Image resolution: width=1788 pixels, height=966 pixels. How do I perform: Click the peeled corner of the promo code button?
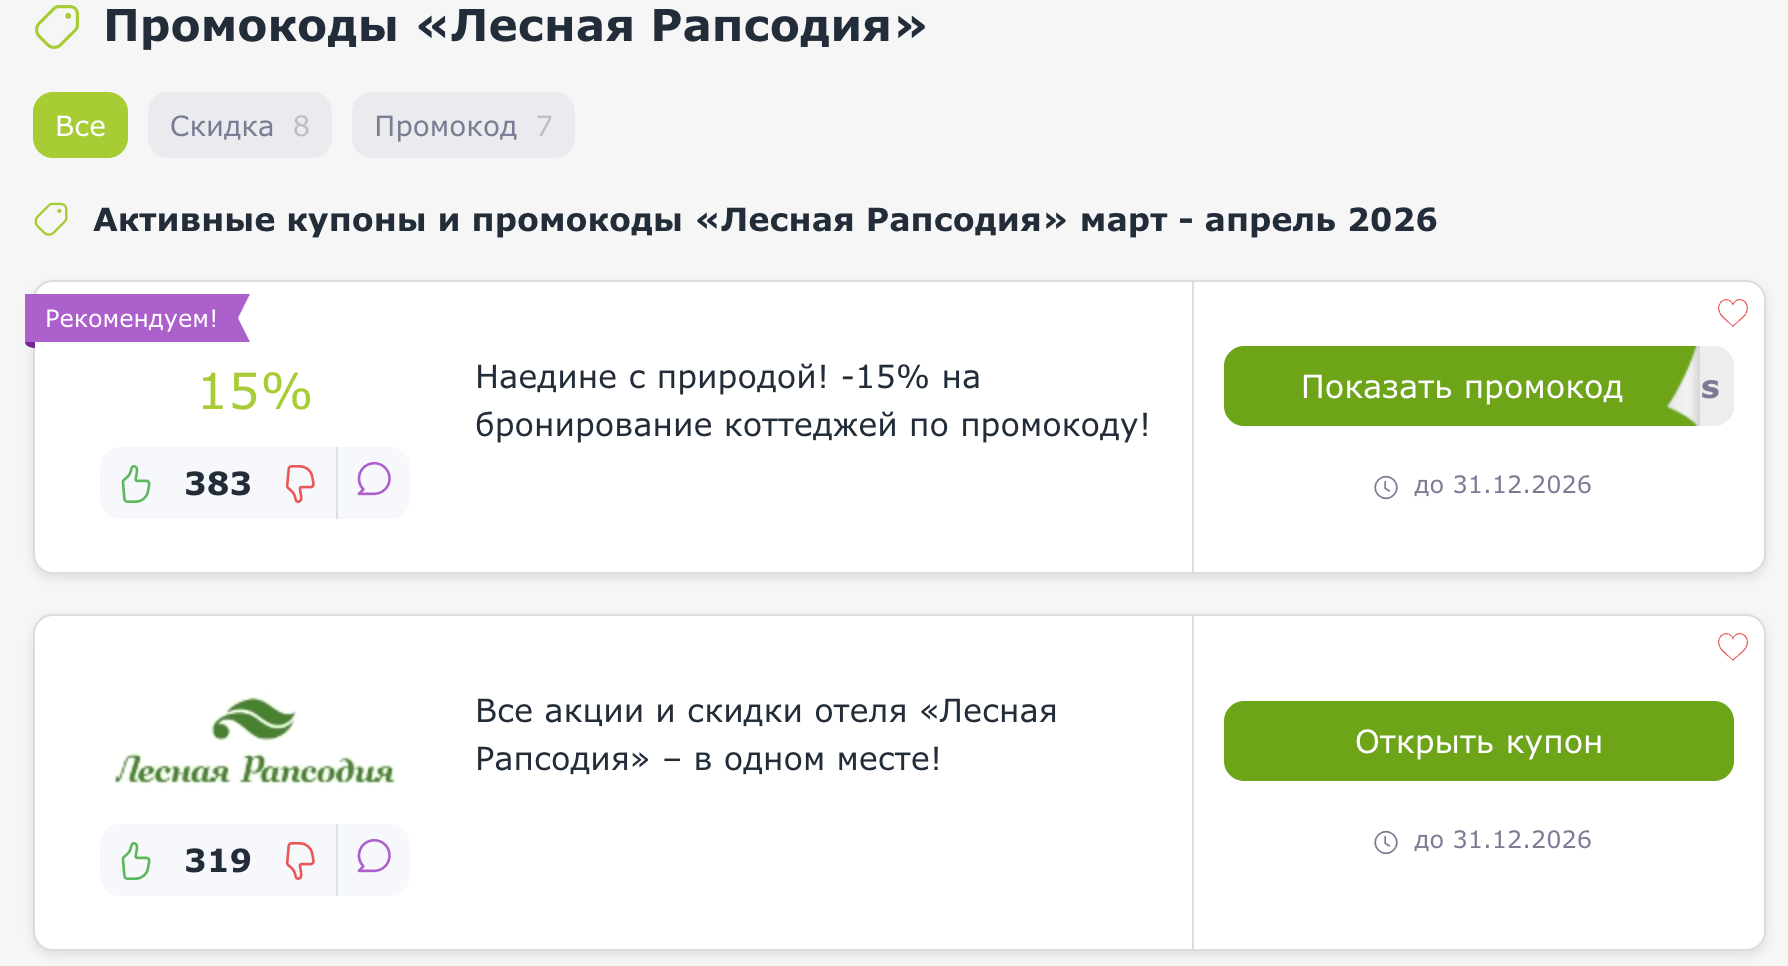pyautogui.click(x=1700, y=387)
